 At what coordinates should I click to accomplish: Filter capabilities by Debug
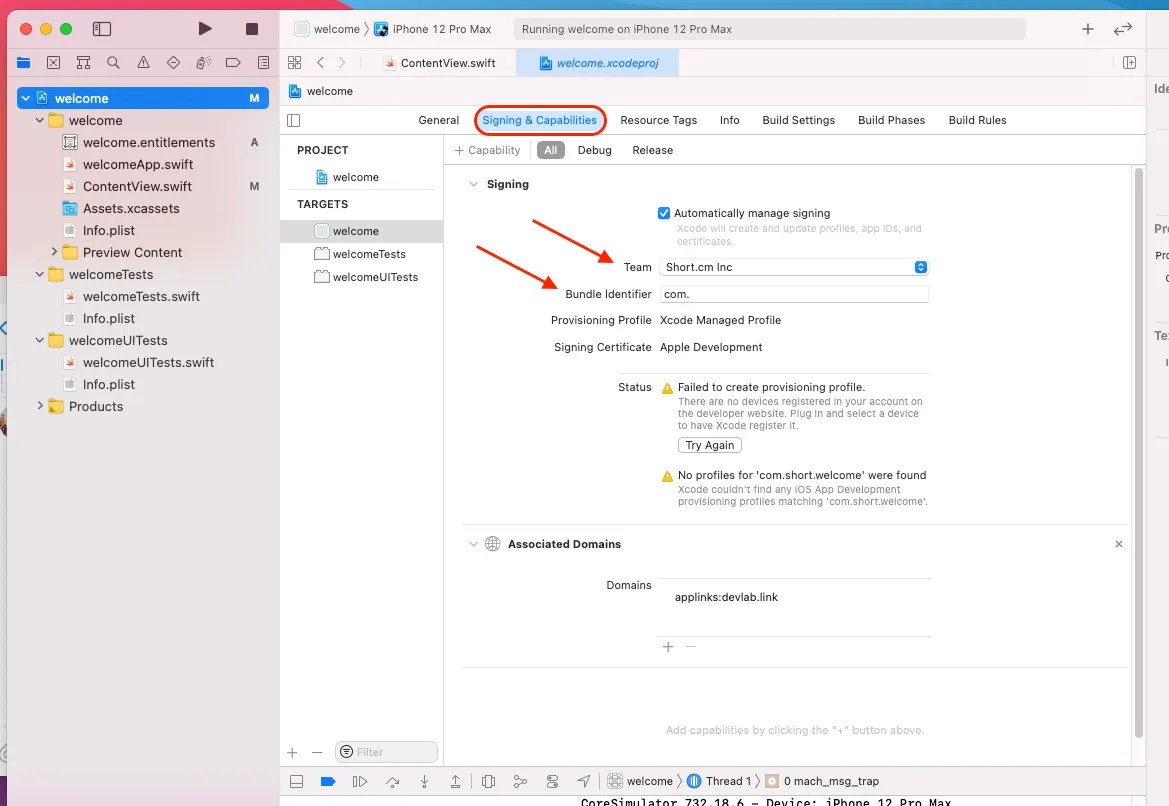point(594,150)
